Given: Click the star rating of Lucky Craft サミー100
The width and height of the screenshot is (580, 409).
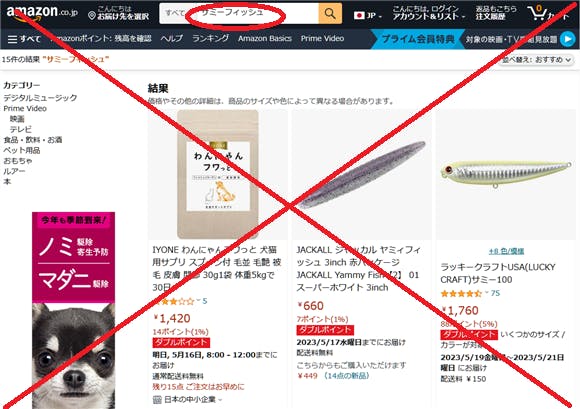Looking at the screenshot, I should click(x=461, y=294).
